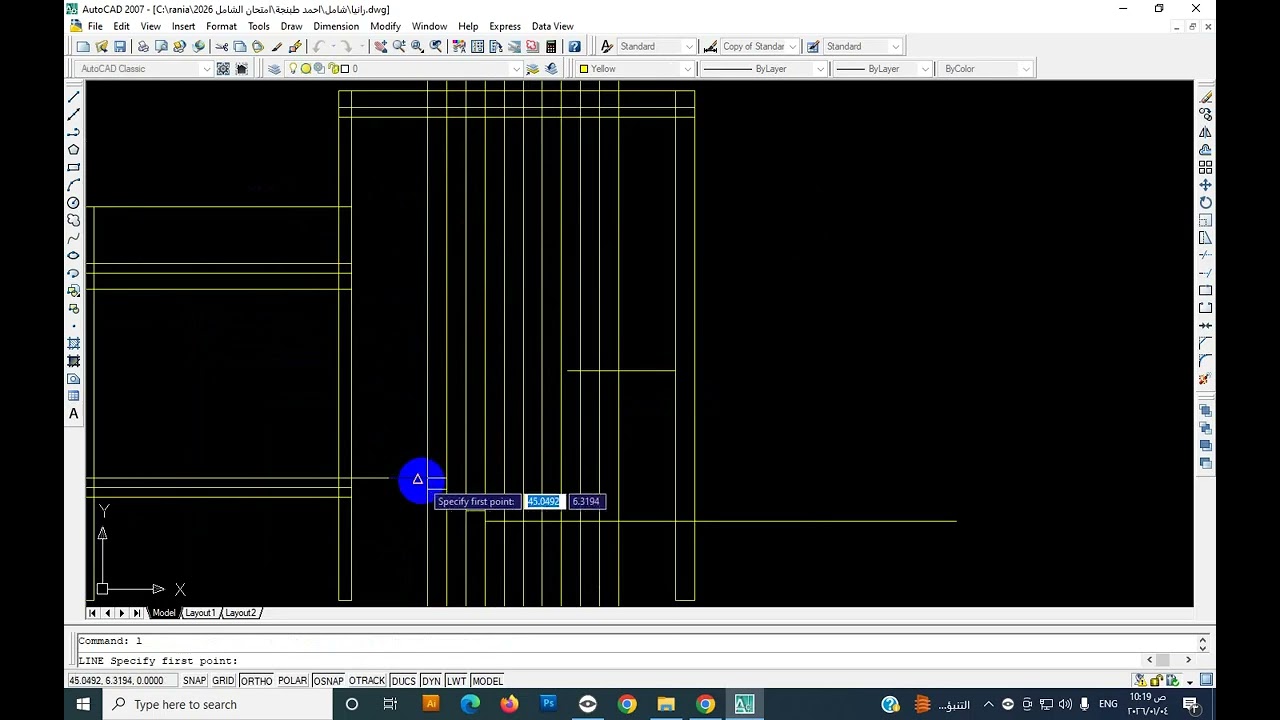
Task: Select the Circle draw tool
Action: pyautogui.click(x=73, y=203)
